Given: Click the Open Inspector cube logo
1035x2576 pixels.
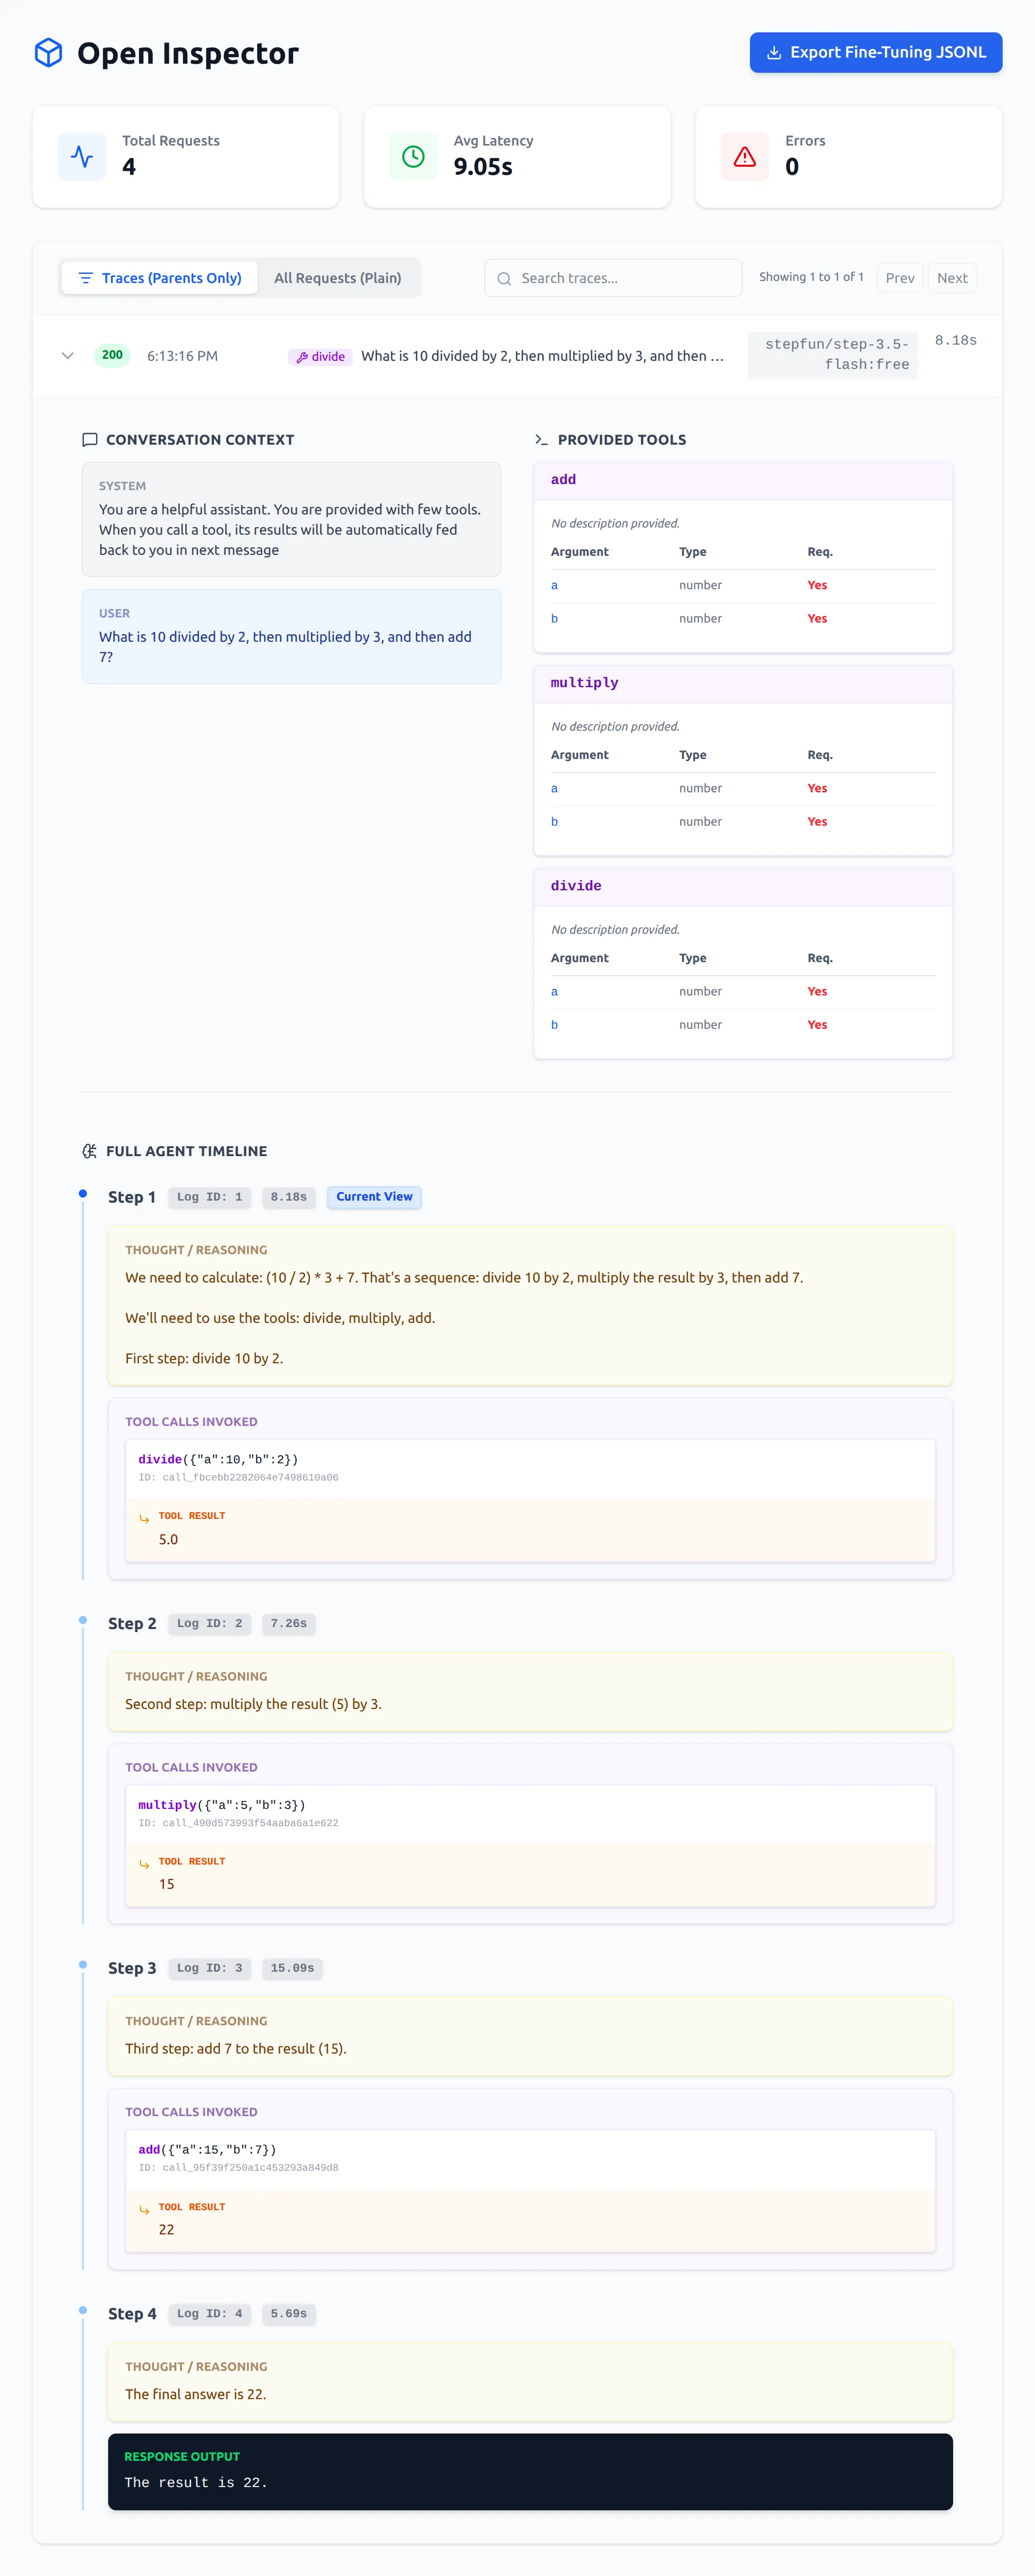Looking at the screenshot, I should click(x=48, y=53).
